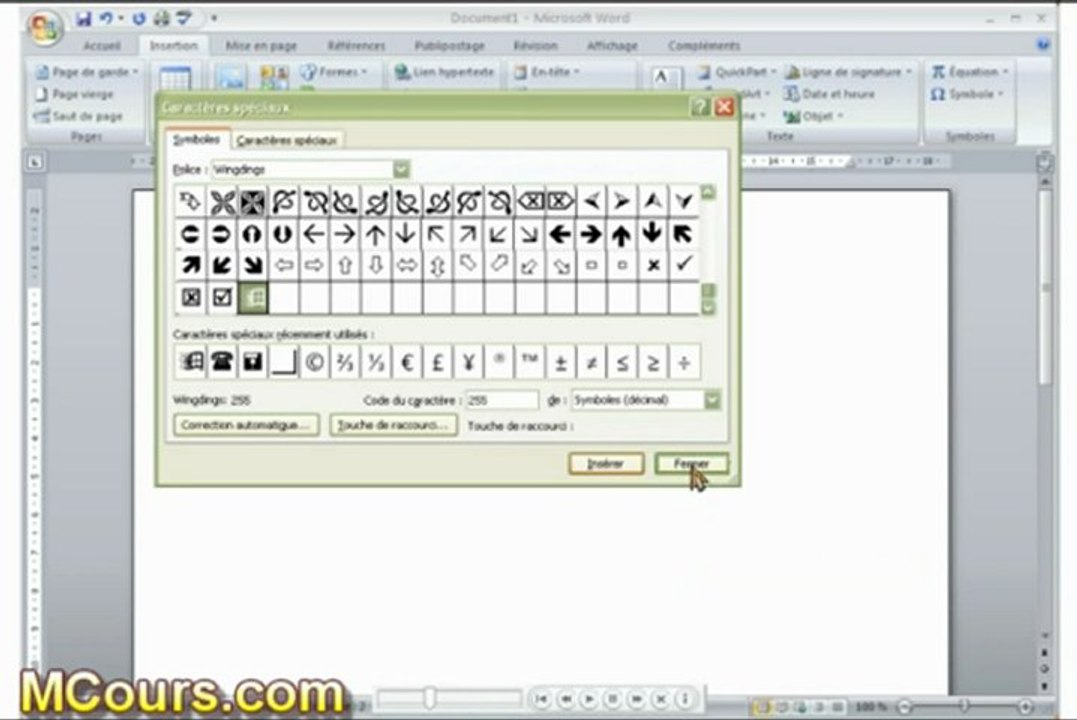
Task: Select the ÷ division symbol
Action: click(683, 362)
